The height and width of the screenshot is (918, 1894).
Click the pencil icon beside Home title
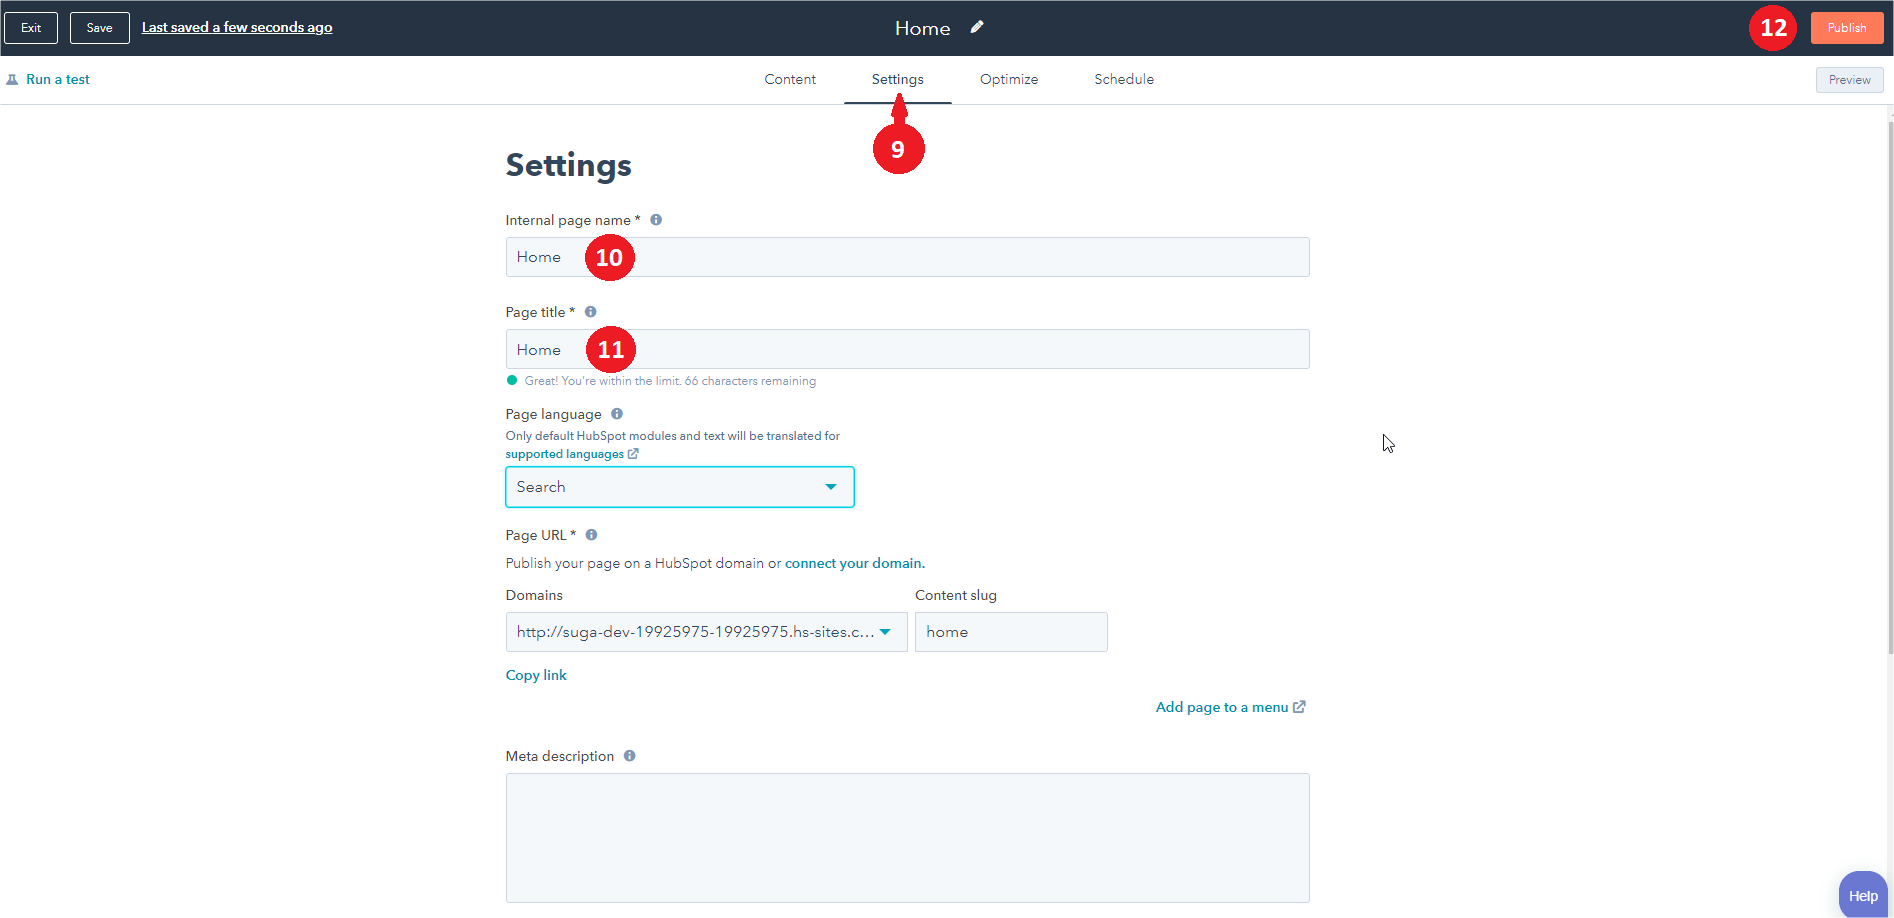point(977,27)
